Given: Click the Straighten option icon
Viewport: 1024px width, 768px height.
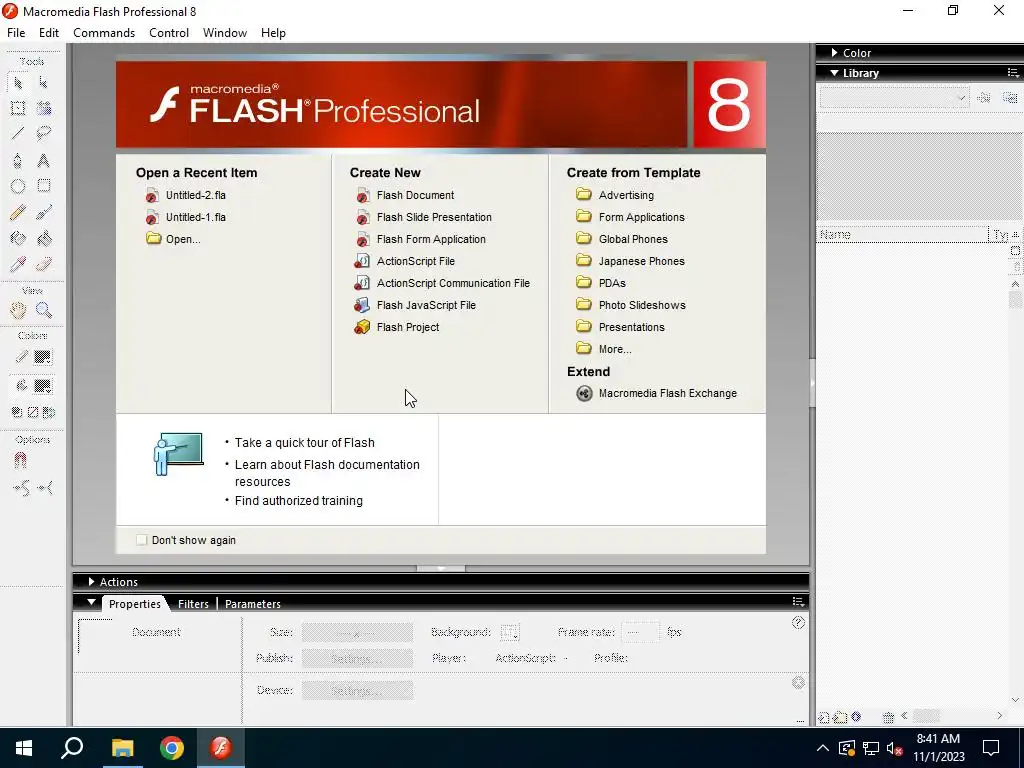Looking at the screenshot, I should click(x=45, y=488).
